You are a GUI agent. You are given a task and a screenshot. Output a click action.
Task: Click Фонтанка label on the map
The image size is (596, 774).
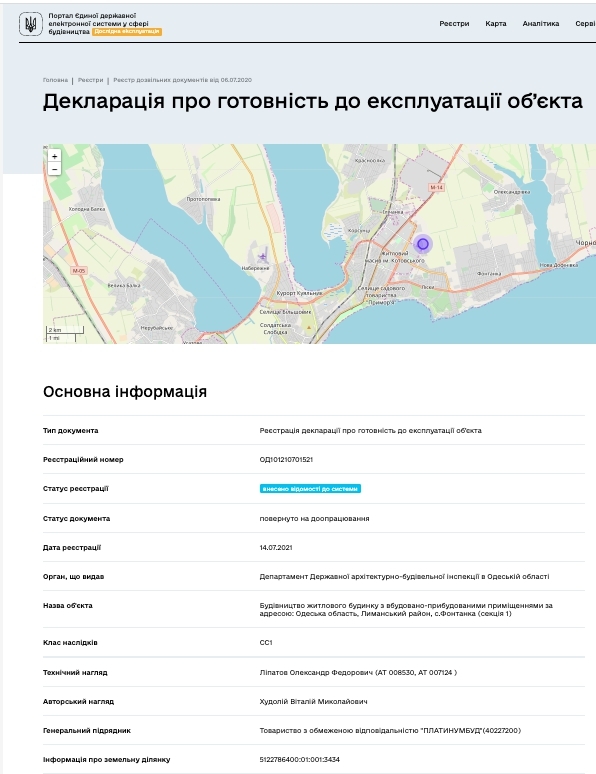pyautogui.click(x=489, y=273)
